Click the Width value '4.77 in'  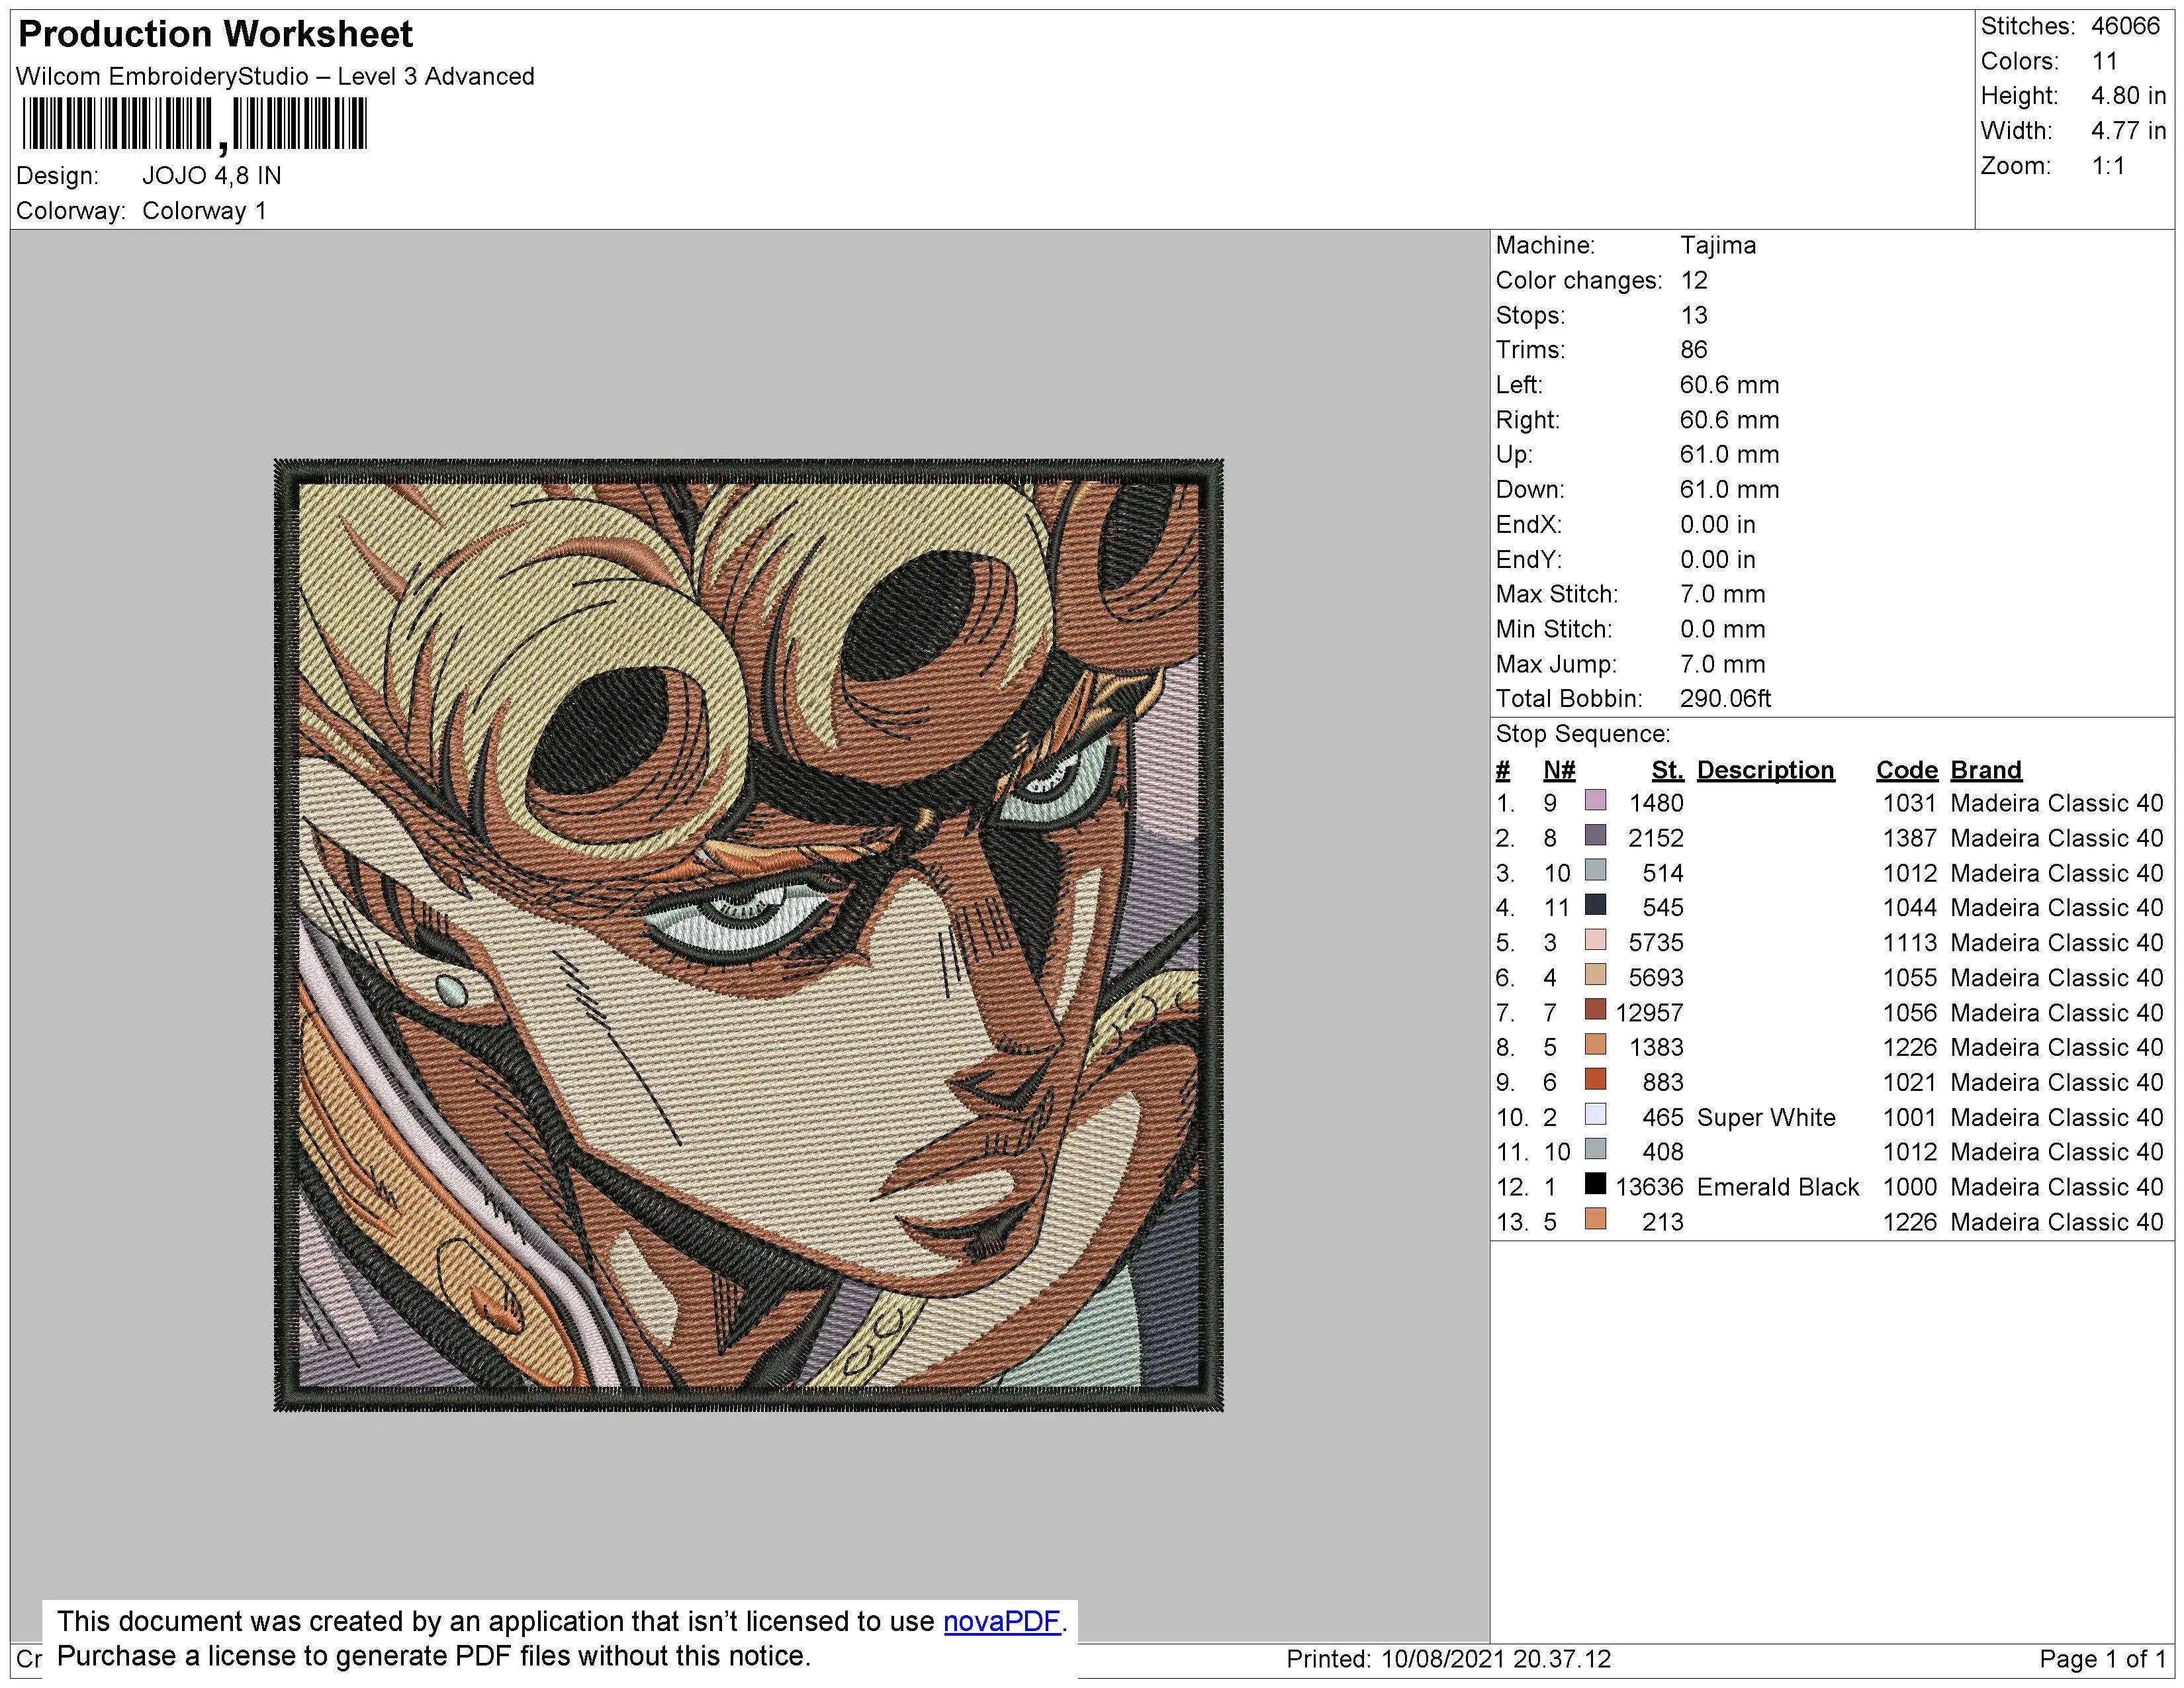pos(2128,131)
